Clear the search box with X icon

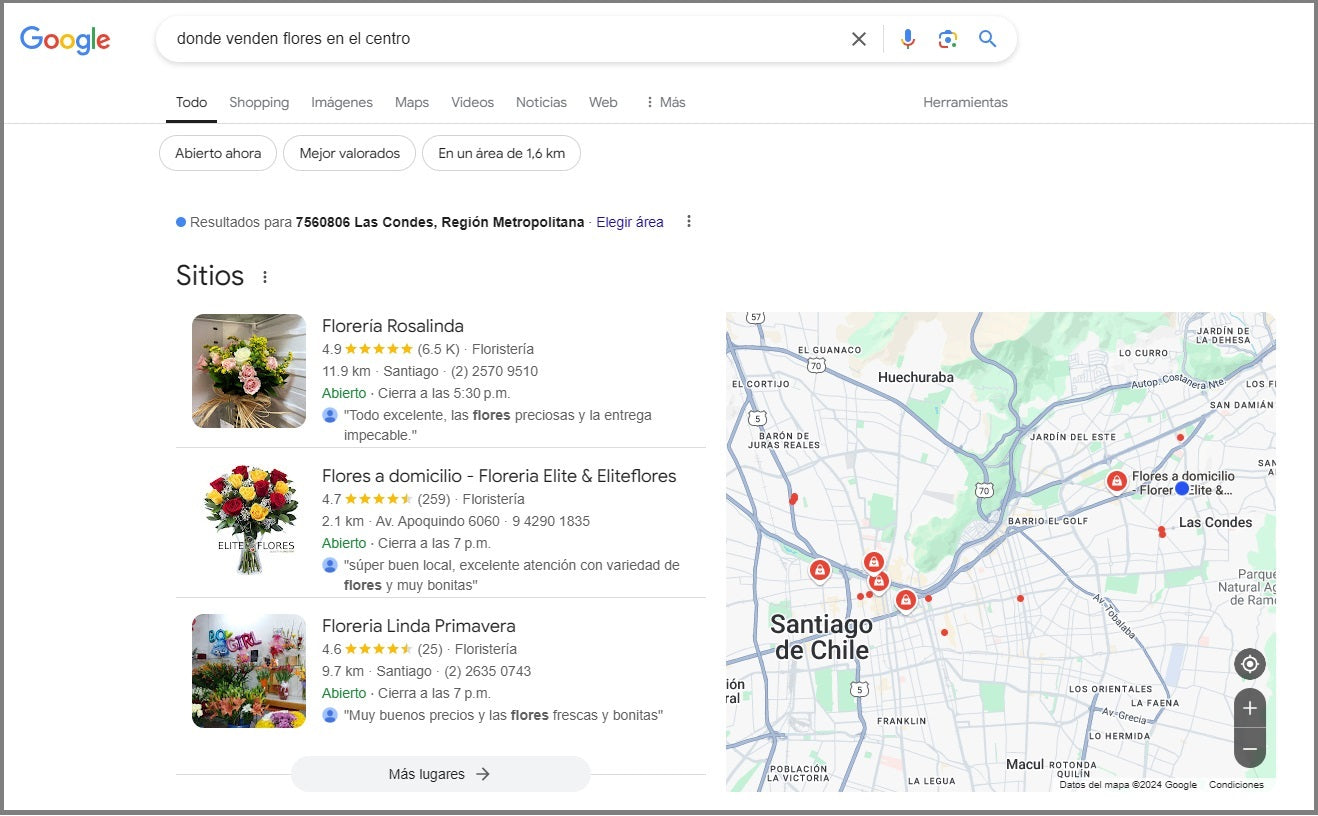[859, 39]
